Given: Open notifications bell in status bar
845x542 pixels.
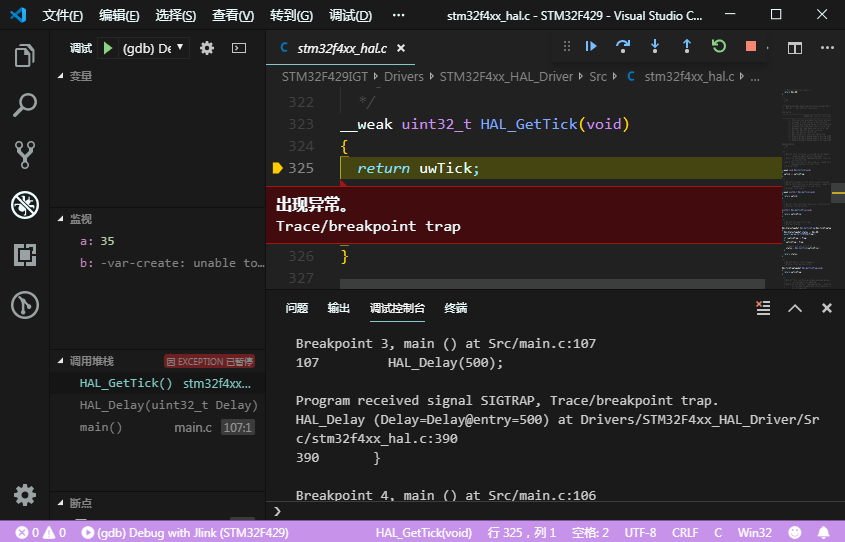Looking at the screenshot, I should [x=823, y=532].
